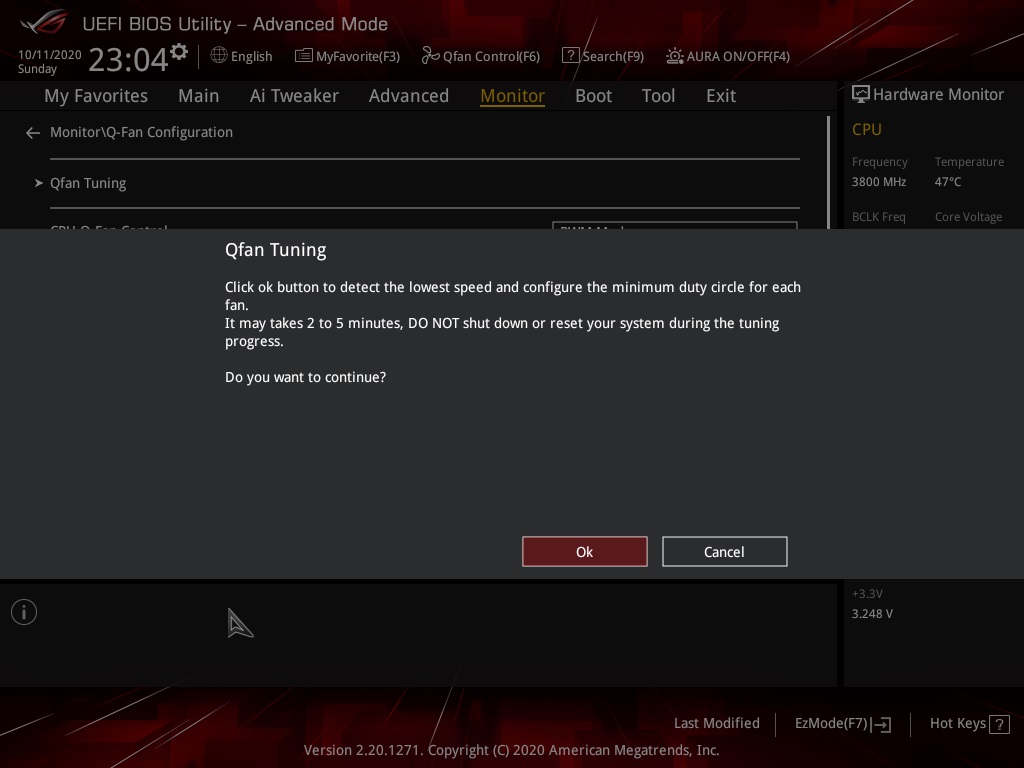Open clock settings gear icon
This screenshot has height=768, width=1024.
(179, 52)
